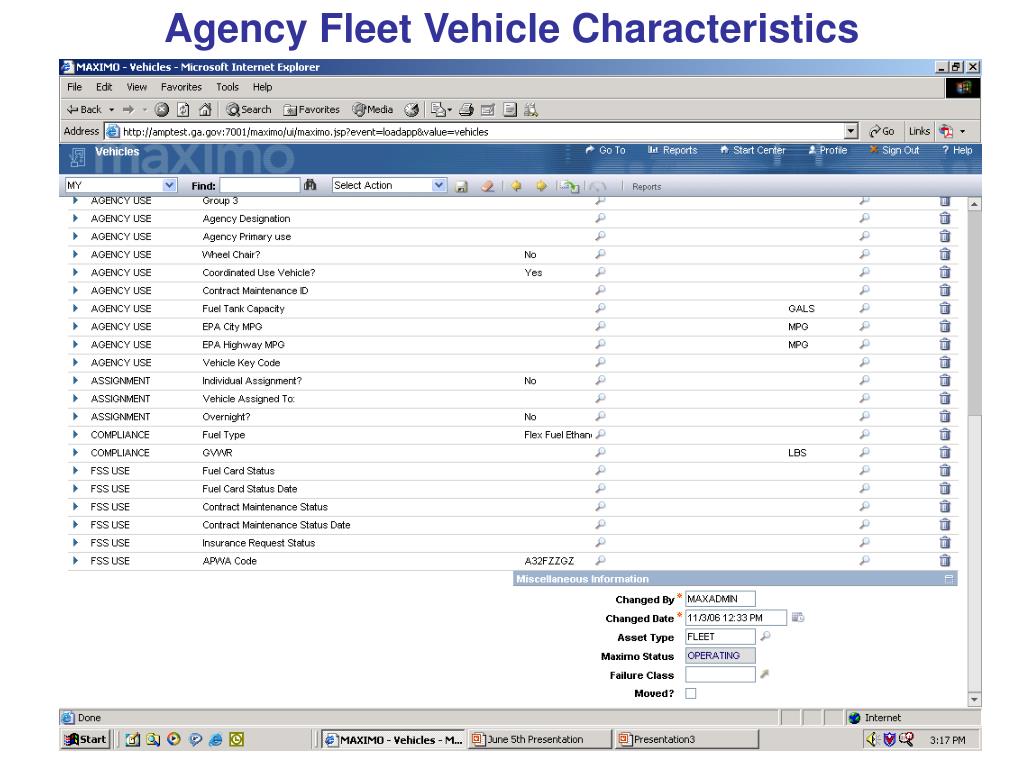This screenshot has height=768, width=1024.
Task: Open value lookup for APWA Code
Action: (x=601, y=560)
